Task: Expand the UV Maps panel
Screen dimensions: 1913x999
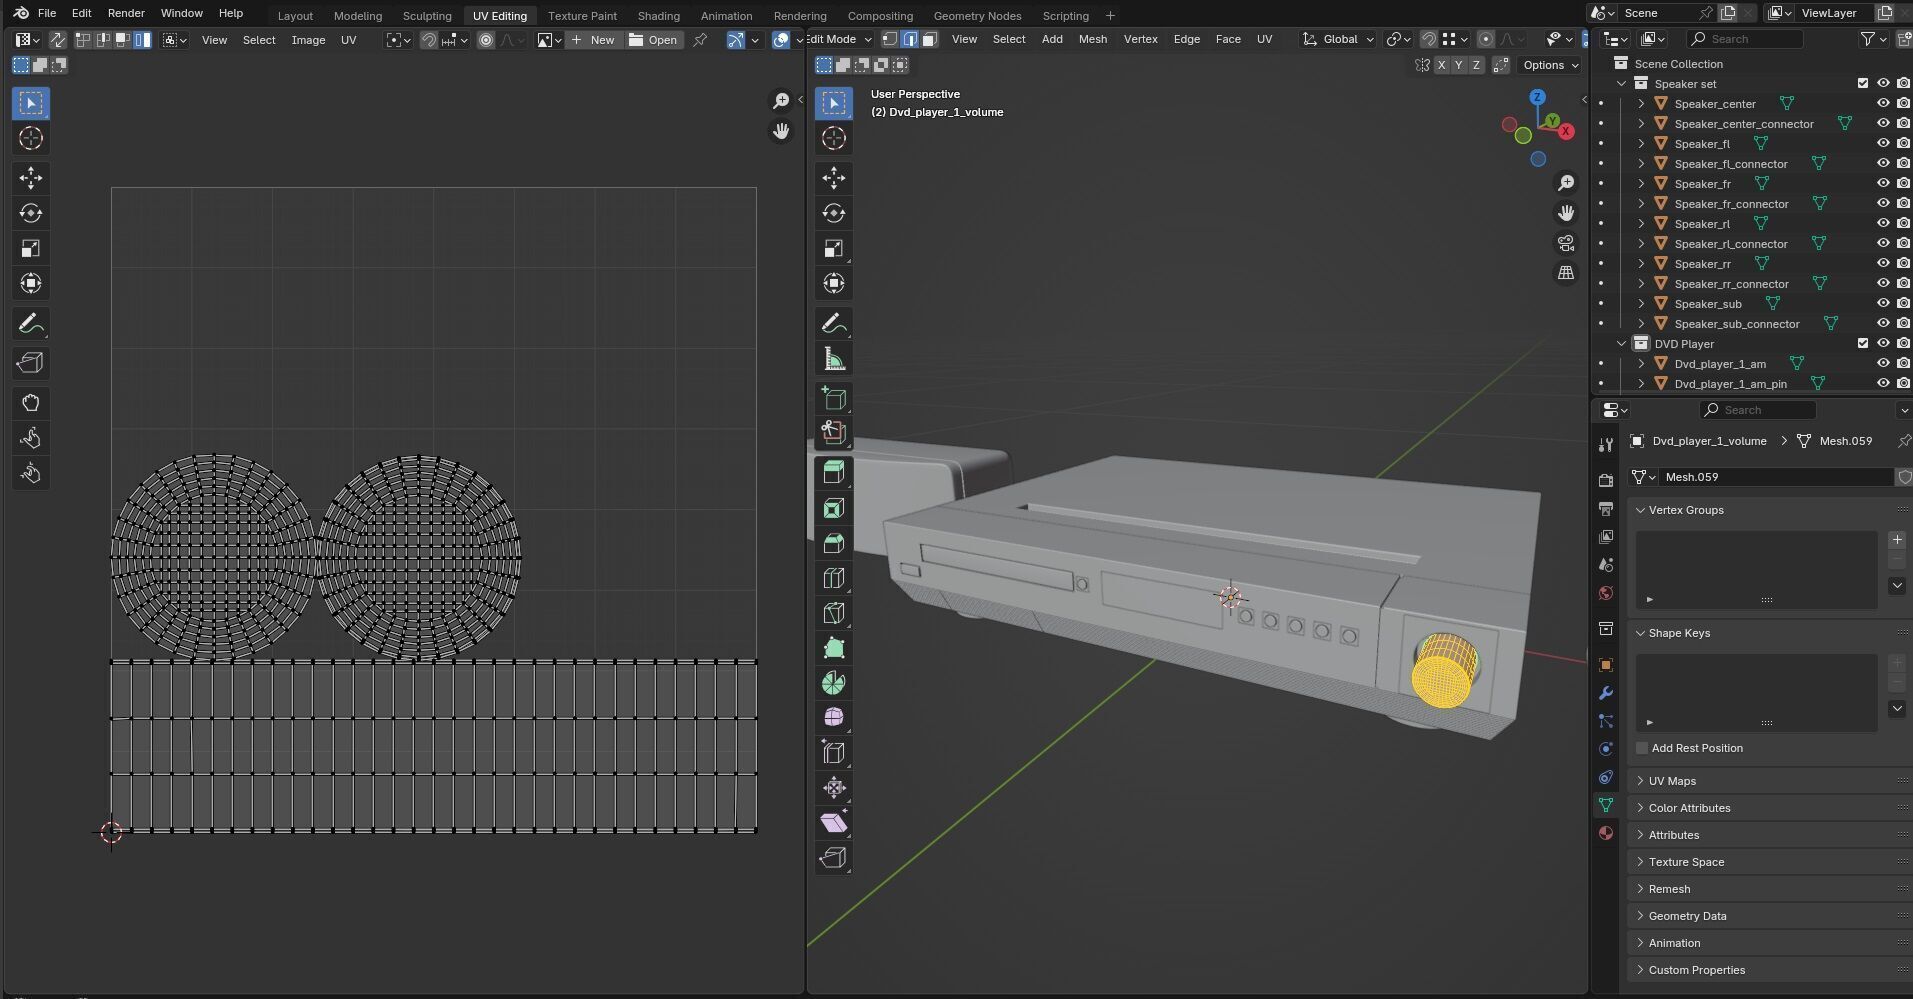Action: point(1672,781)
